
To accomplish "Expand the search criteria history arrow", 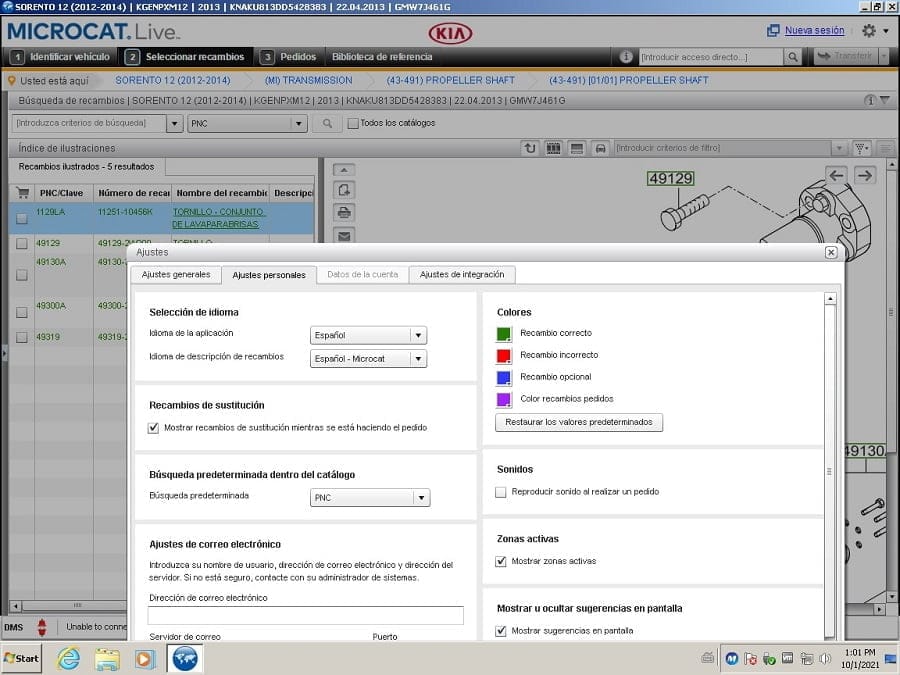I will (174, 123).
